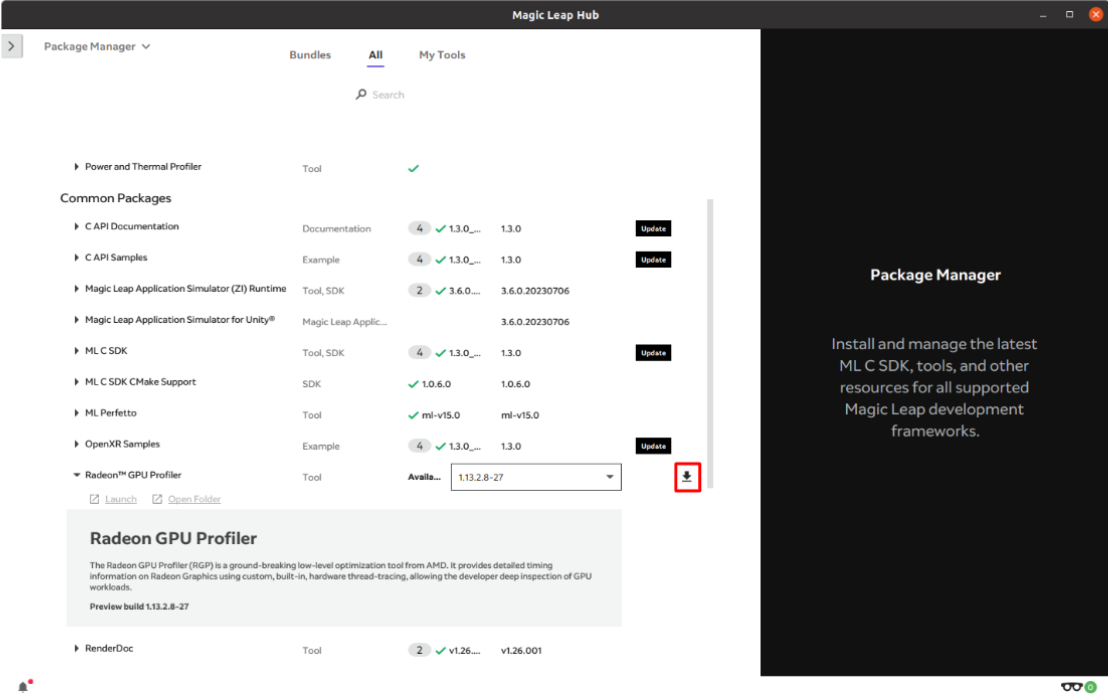This screenshot has height=697, width=1108.
Task: Expand the left sidebar with the arrow
Action: point(12,45)
